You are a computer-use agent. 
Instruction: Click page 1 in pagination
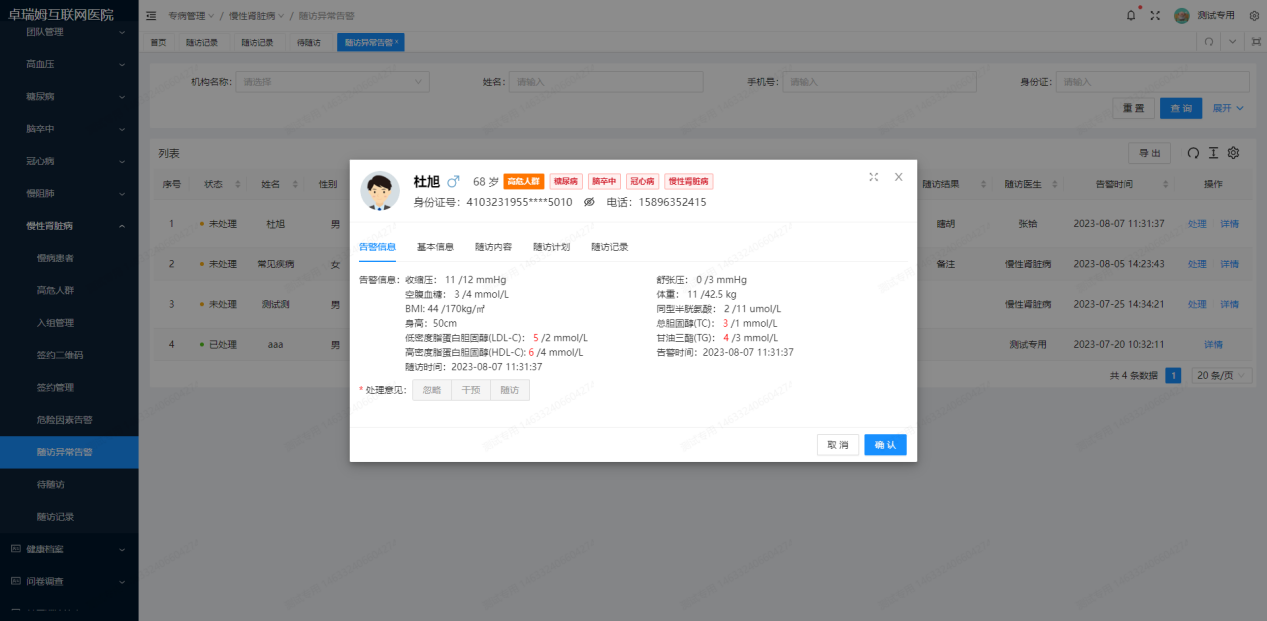[1172, 374]
